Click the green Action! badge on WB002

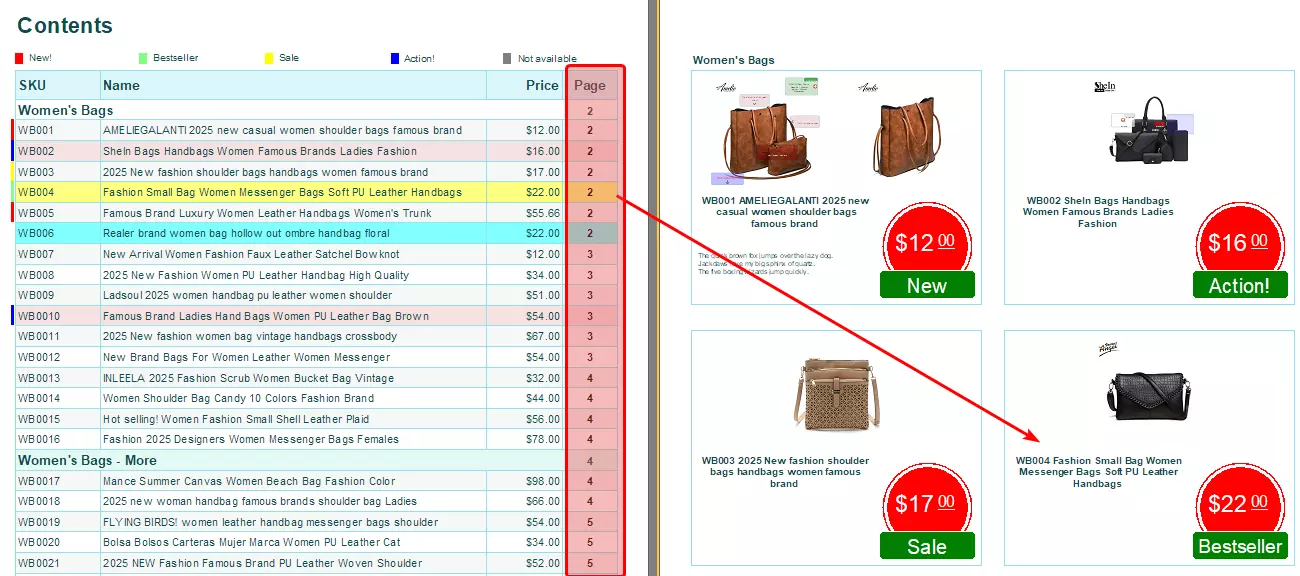point(1240,285)
